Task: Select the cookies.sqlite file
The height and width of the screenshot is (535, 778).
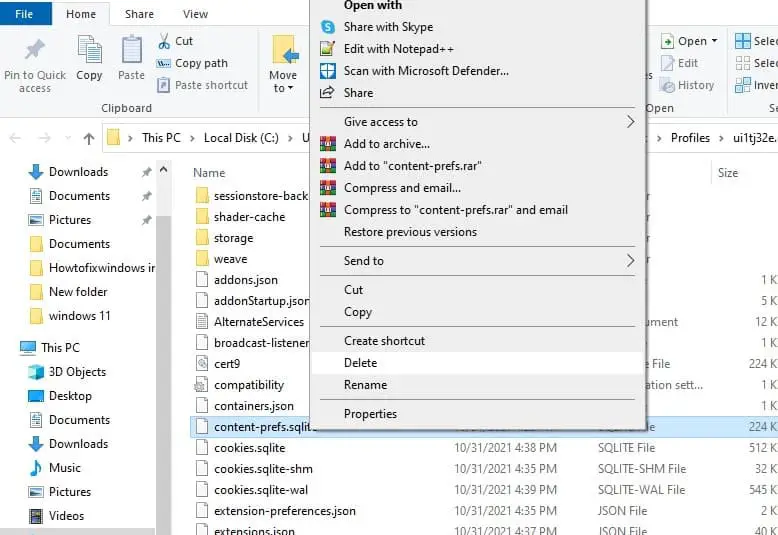Action: 249,448
